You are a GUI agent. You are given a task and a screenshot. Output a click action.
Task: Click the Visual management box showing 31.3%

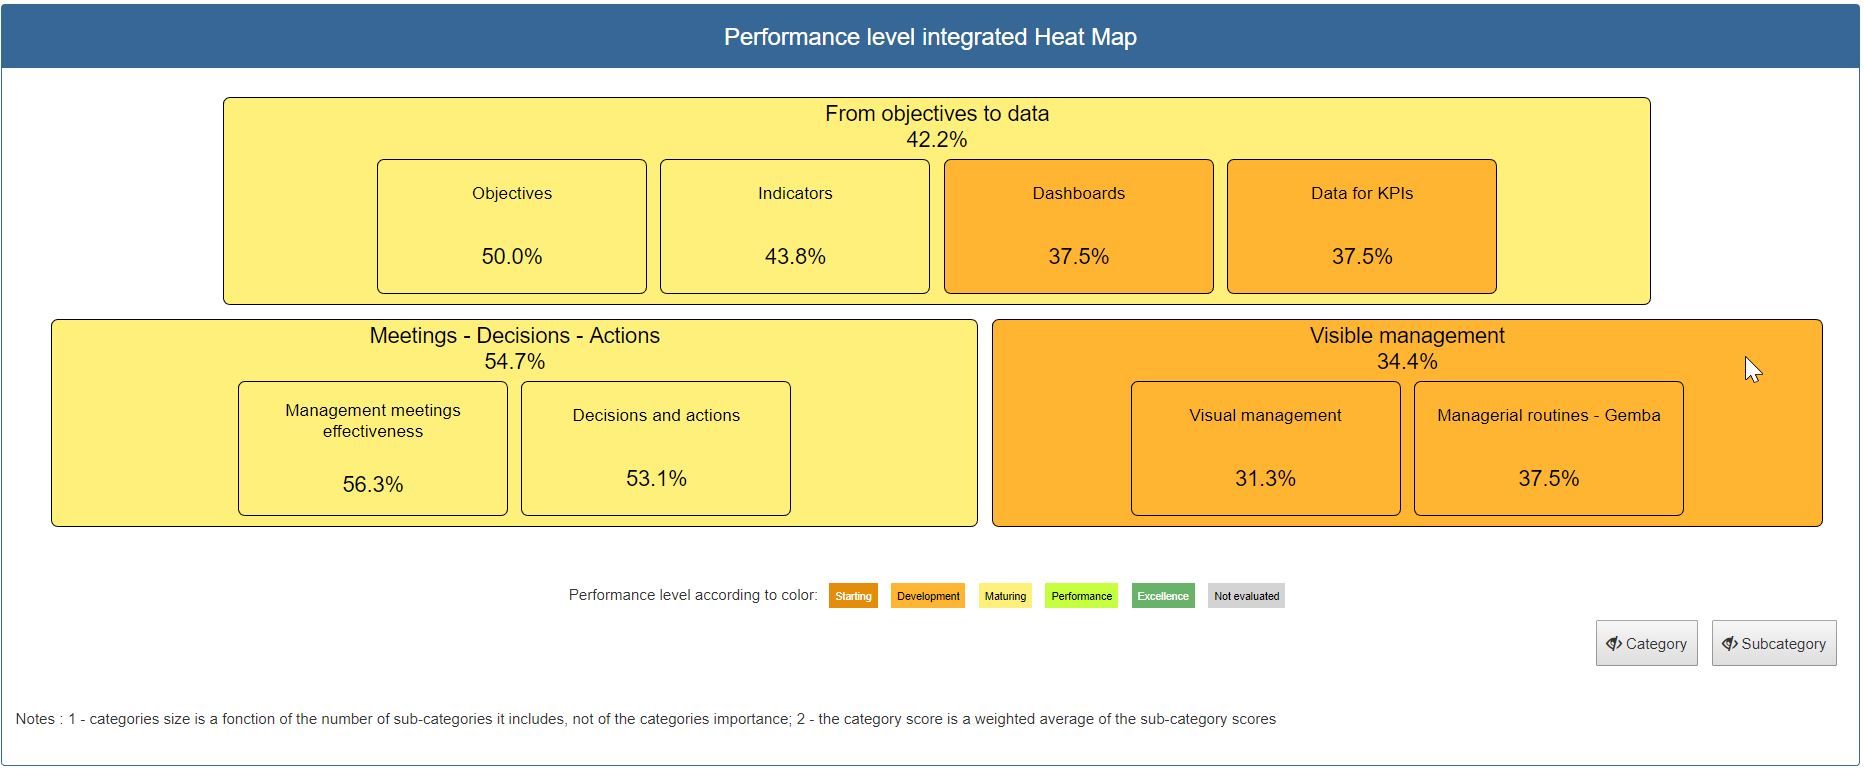coord(1265,448)
